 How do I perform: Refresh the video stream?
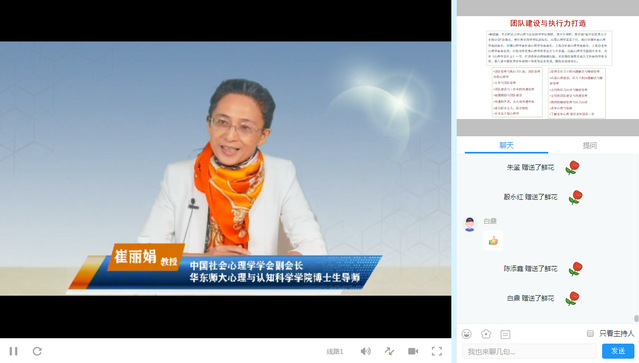pyautogui.click(x=37, y=351)
